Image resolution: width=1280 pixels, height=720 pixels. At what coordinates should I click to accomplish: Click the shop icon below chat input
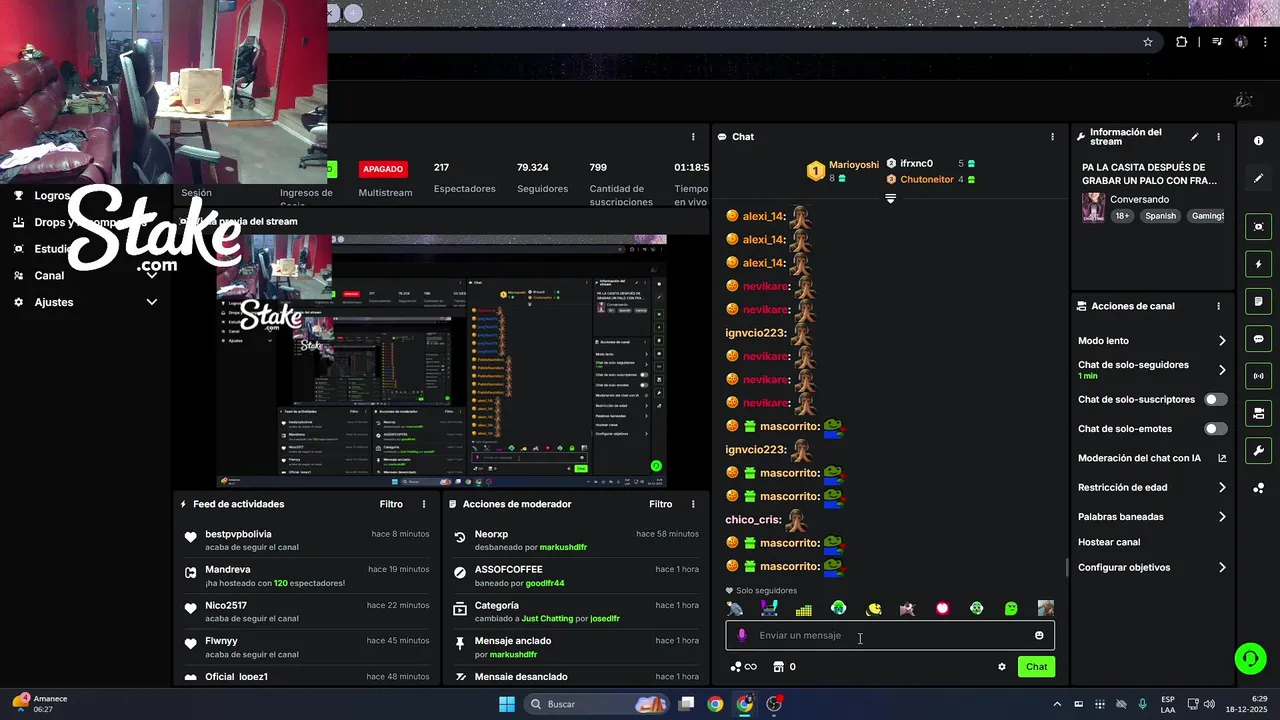click(x=778, y=667)
